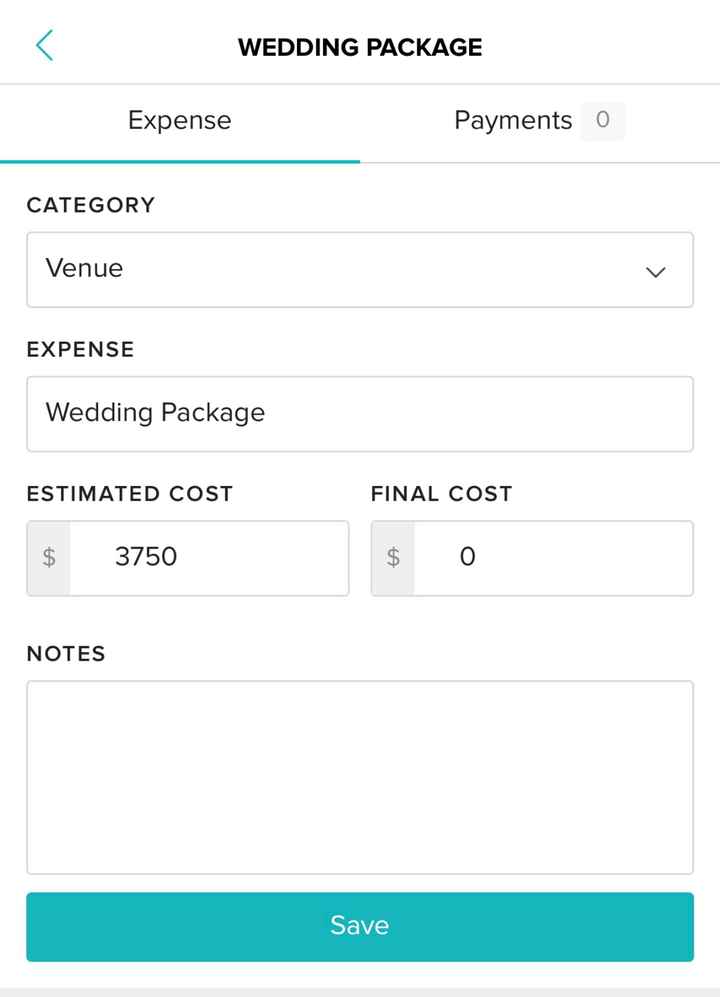Tap the Payments count badge showing 0

(x=602, y=121)
